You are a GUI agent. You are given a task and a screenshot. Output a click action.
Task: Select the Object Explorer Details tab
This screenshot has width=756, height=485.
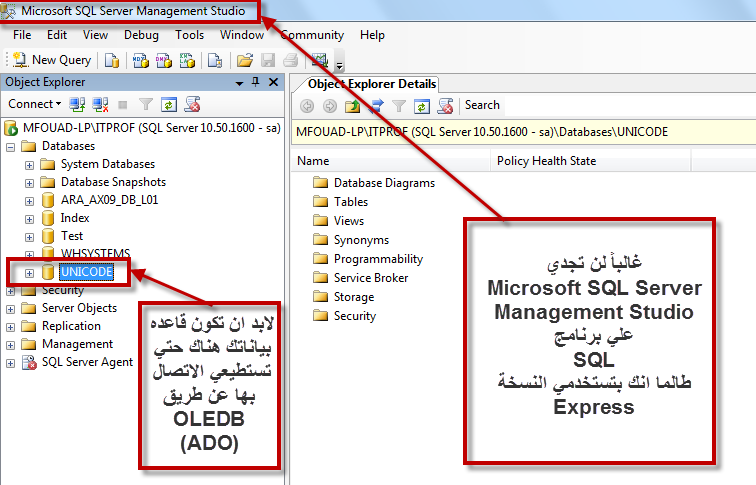371,84
